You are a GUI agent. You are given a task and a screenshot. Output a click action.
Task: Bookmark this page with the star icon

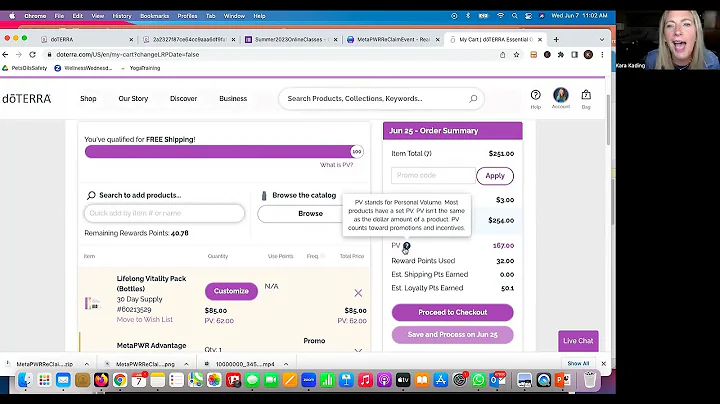coord(517,55)
